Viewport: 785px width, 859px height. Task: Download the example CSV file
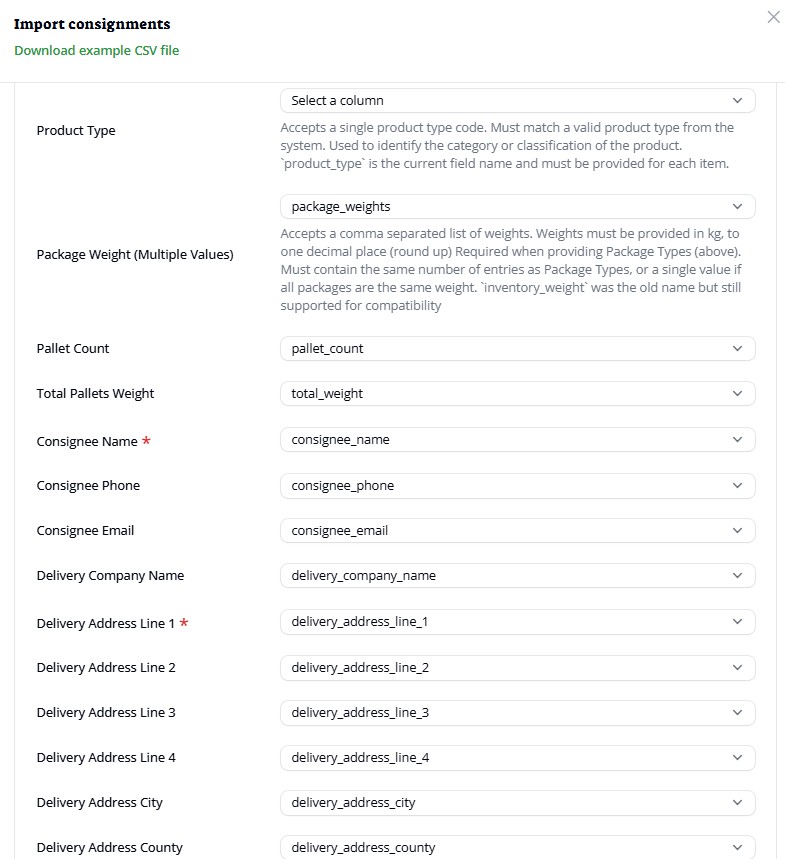point(96,50)
